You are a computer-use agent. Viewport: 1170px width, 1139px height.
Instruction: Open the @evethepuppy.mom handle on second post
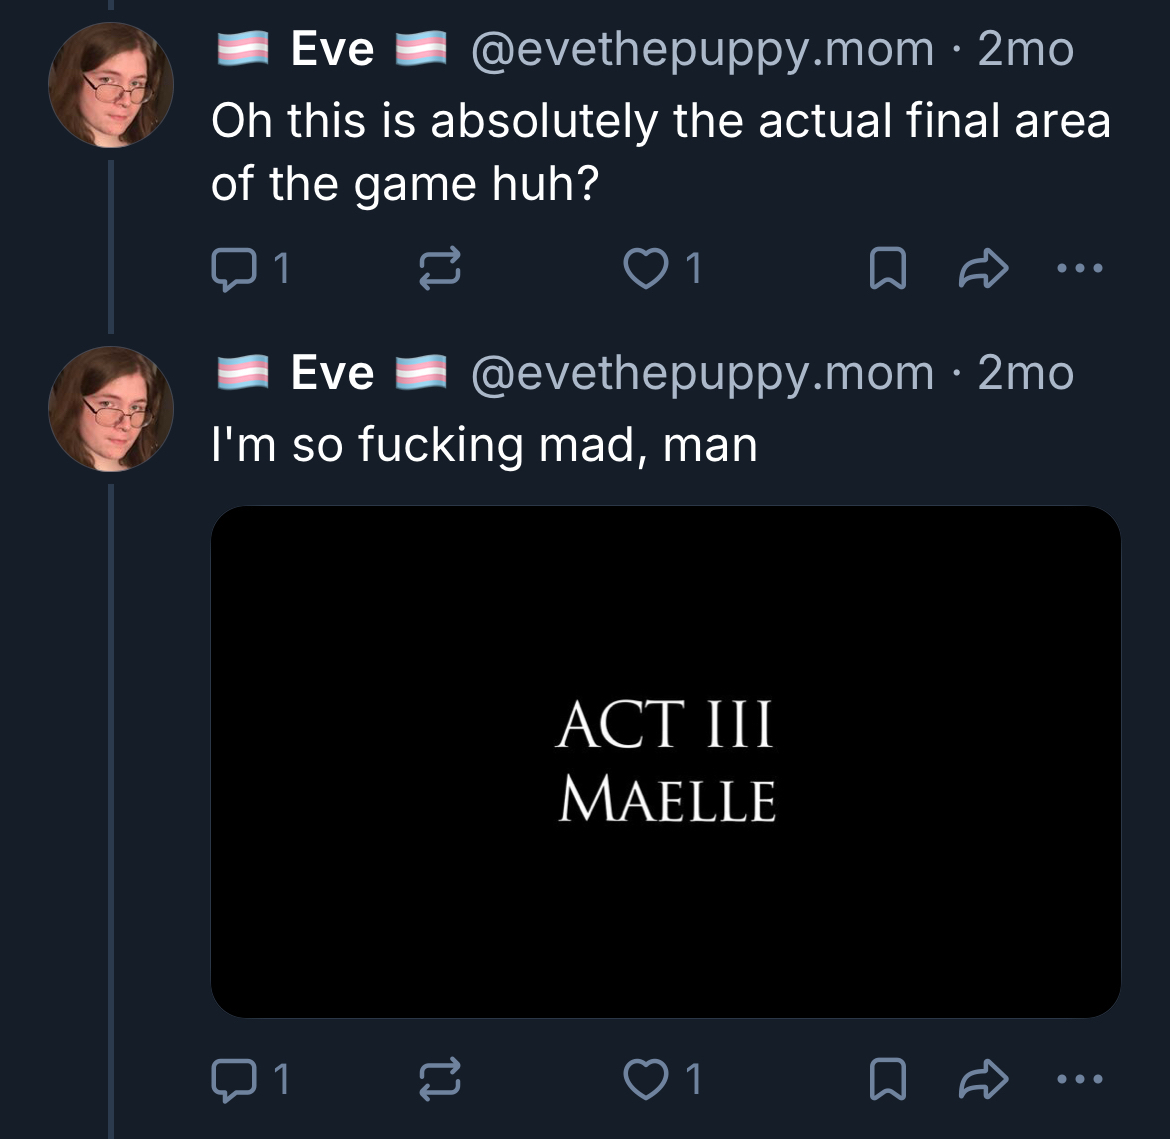point(701,373)
